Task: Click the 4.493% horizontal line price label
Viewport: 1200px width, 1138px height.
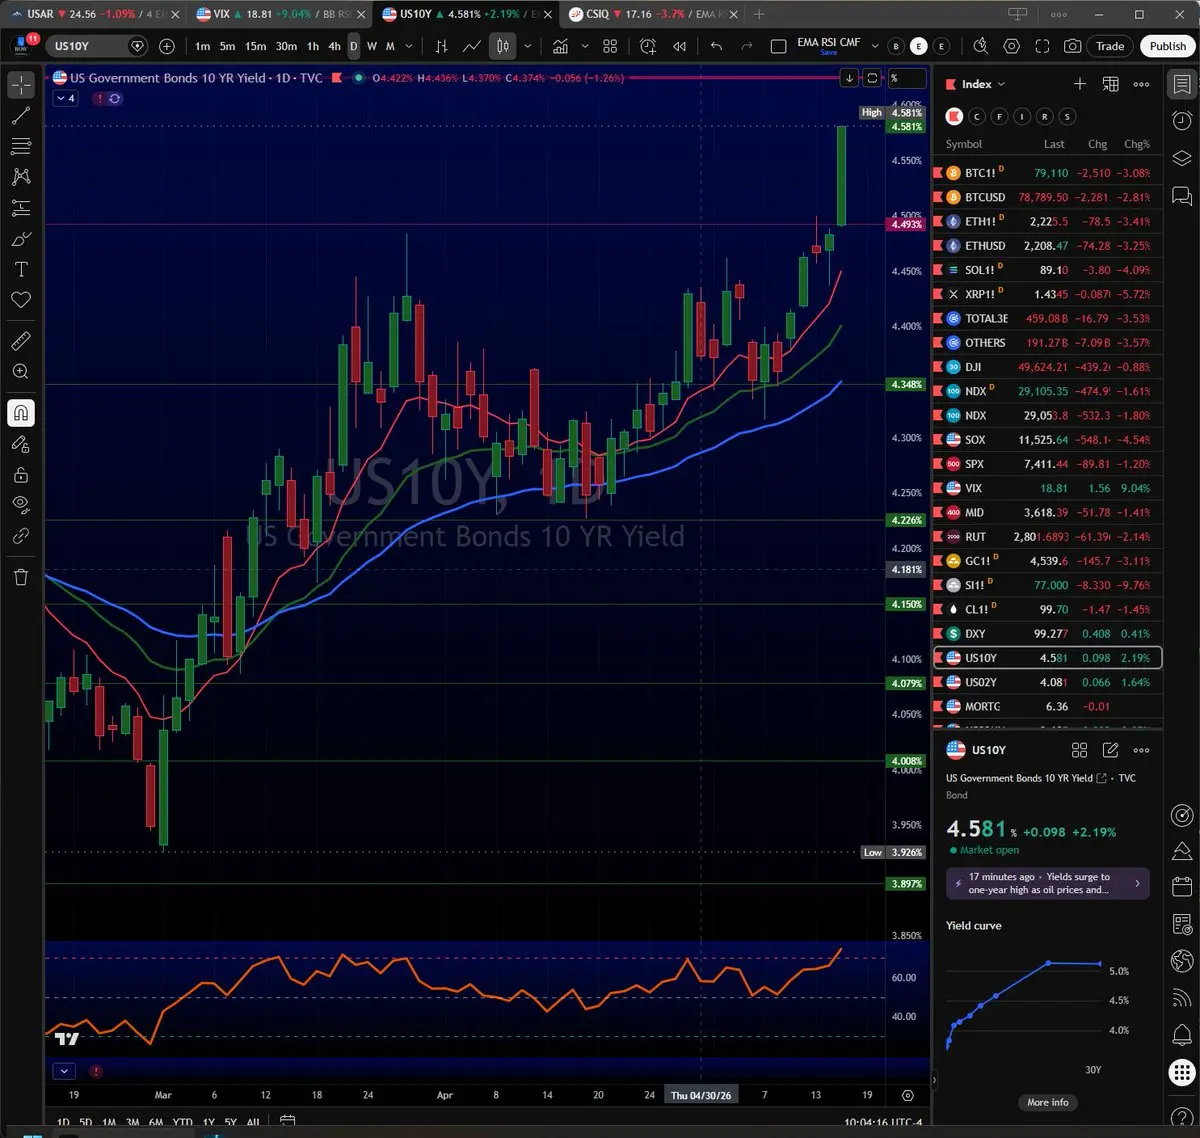Action: (x=906, y=225)
